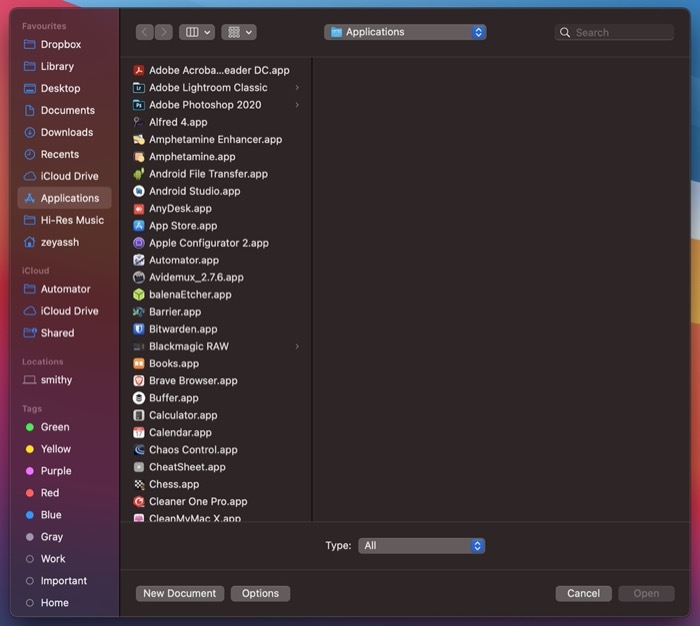Select the Android Studio.app icon
This screenshot has width=700, height=626.
tap(139, 191)
